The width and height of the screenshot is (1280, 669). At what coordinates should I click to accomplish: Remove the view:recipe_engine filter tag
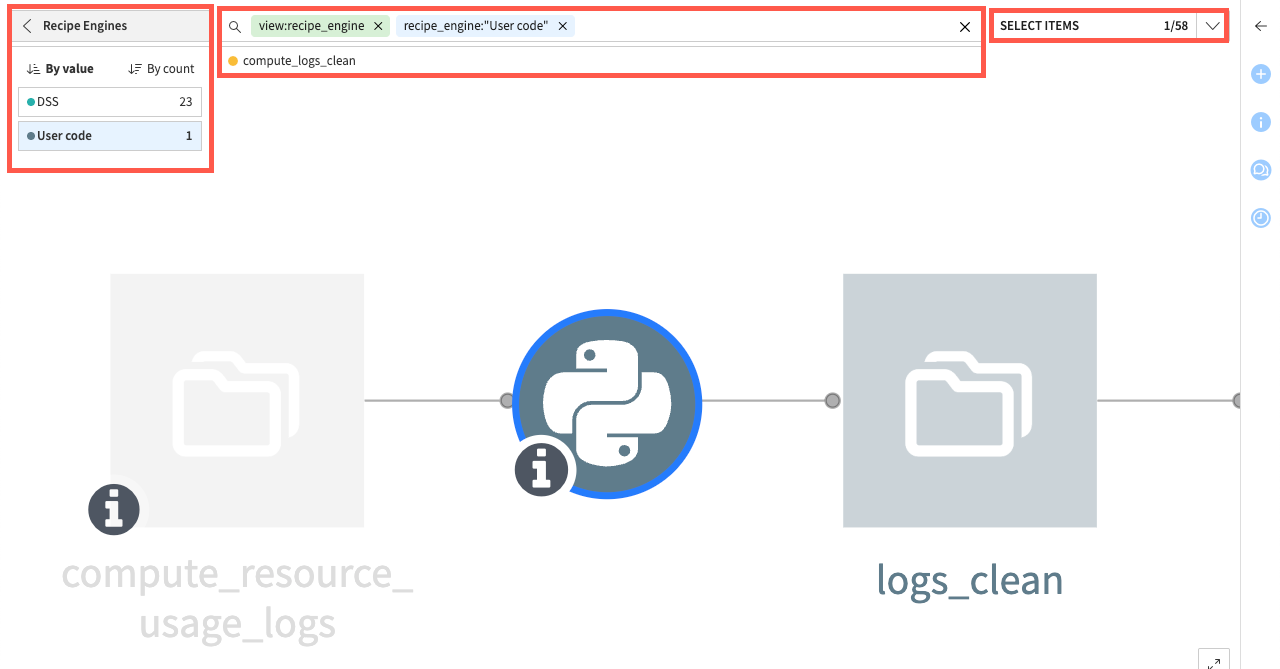(x=378, y=27)
